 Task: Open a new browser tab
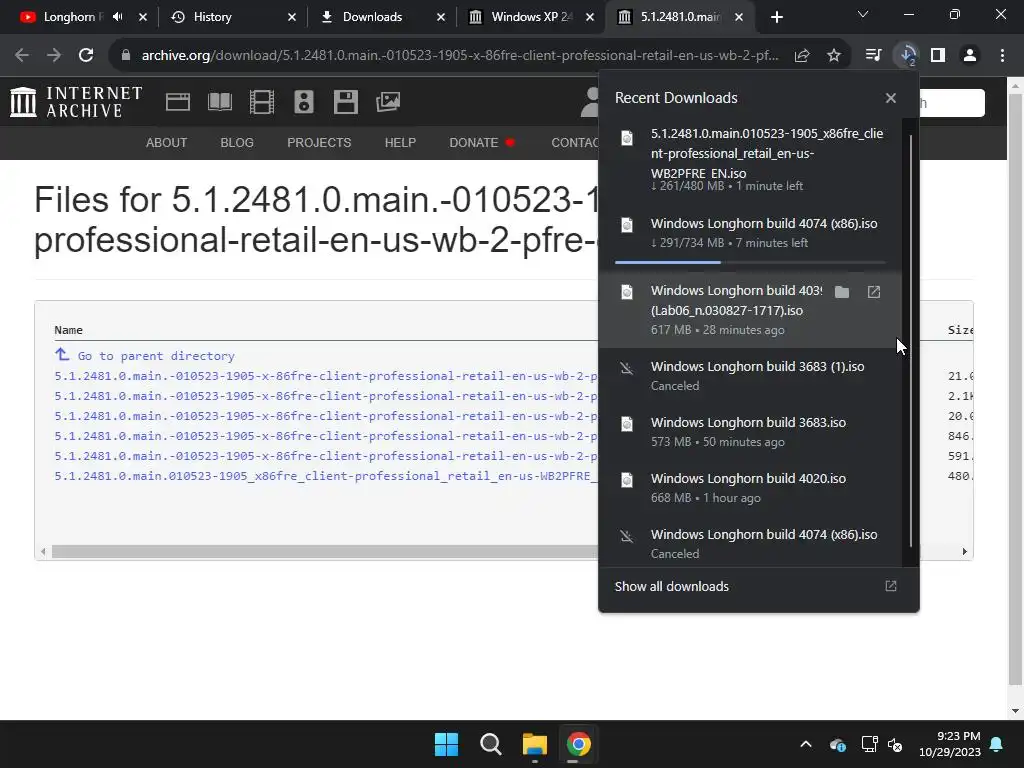776,17
